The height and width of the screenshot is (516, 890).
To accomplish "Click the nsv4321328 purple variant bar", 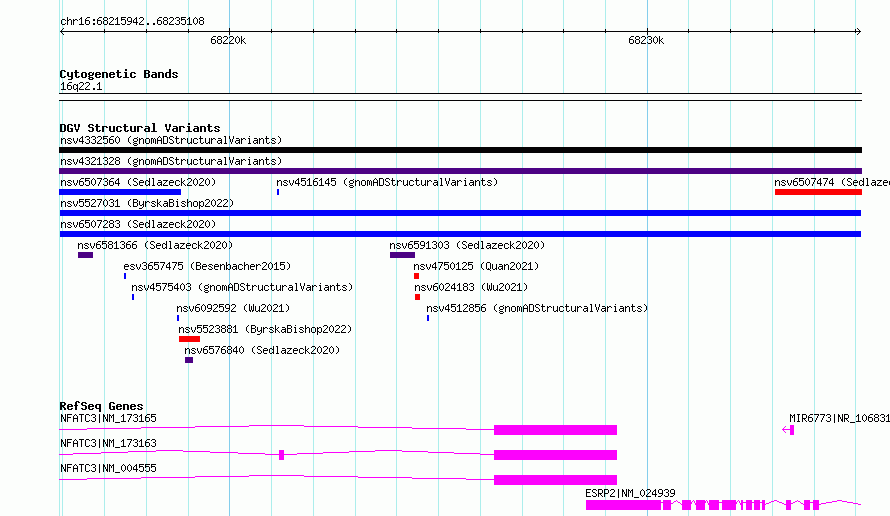I will pyautogui.click(x=460, y=171).
